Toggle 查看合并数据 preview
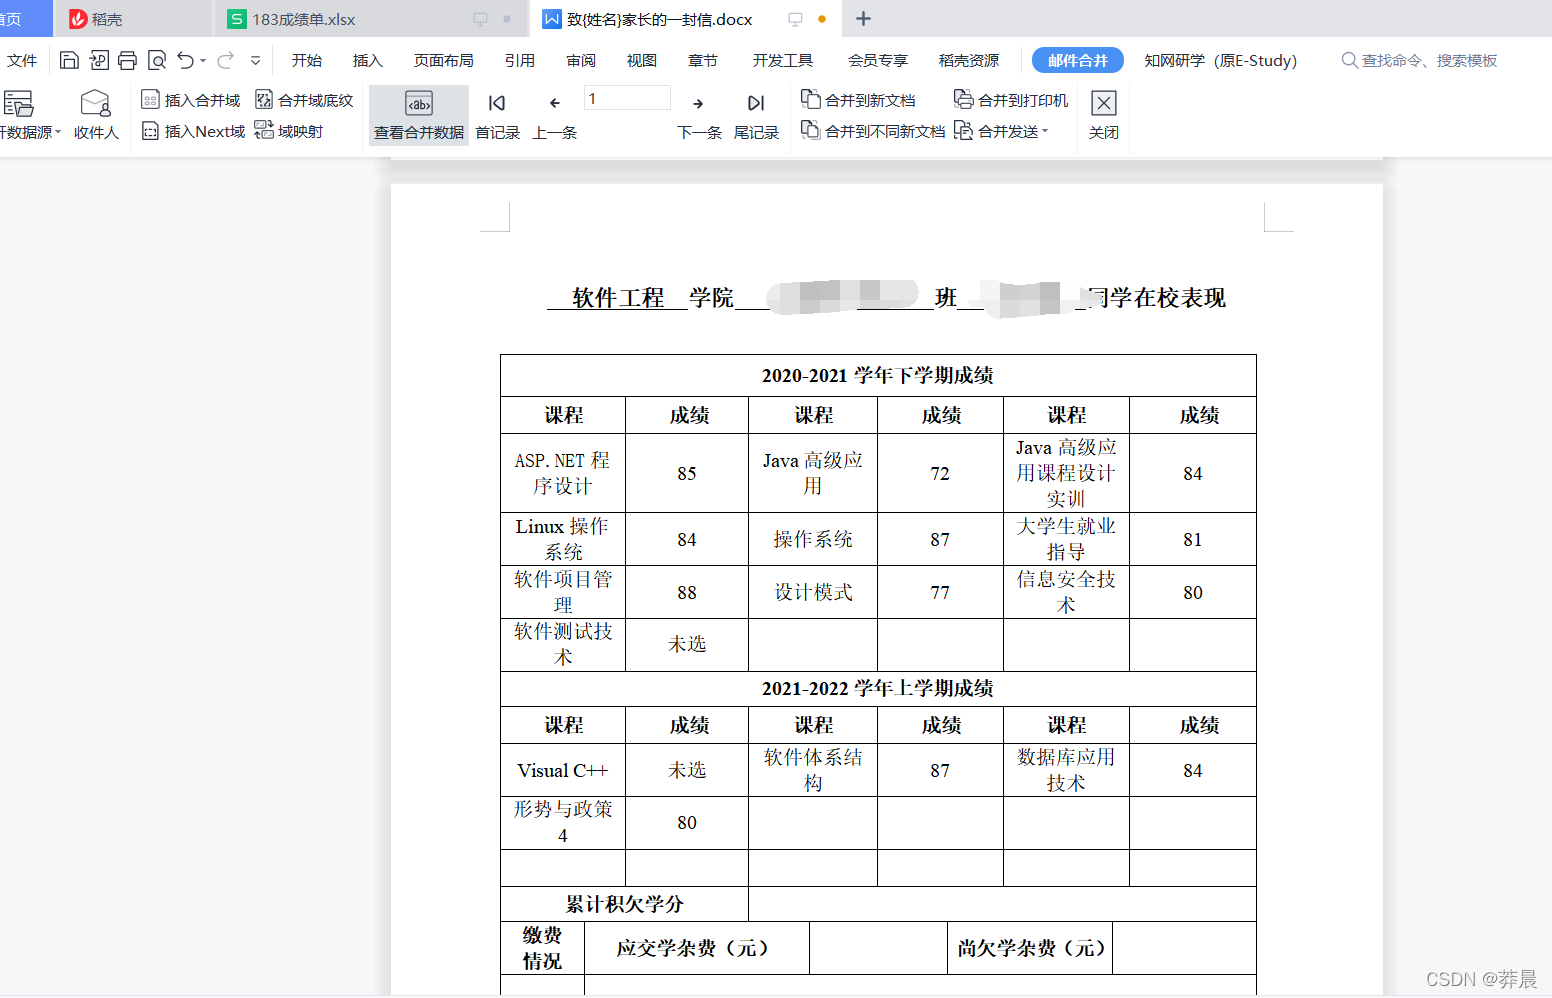Image resolution: width=1552 pixels, height=998 pixels. point(419,114)
